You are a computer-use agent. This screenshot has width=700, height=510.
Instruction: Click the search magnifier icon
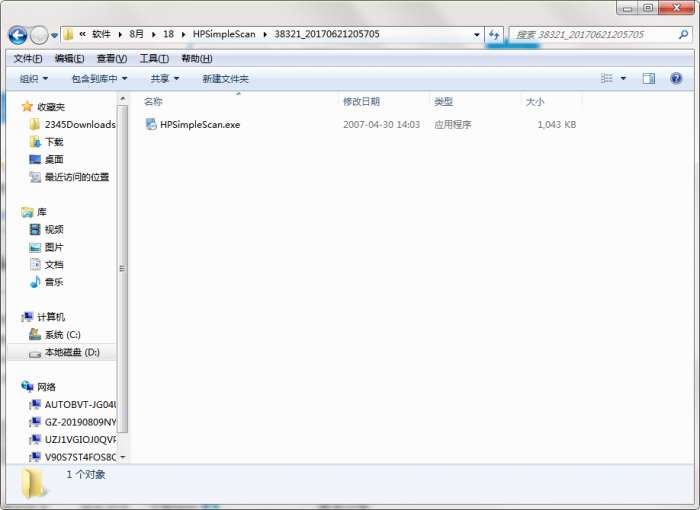click(x=683, y=34)
